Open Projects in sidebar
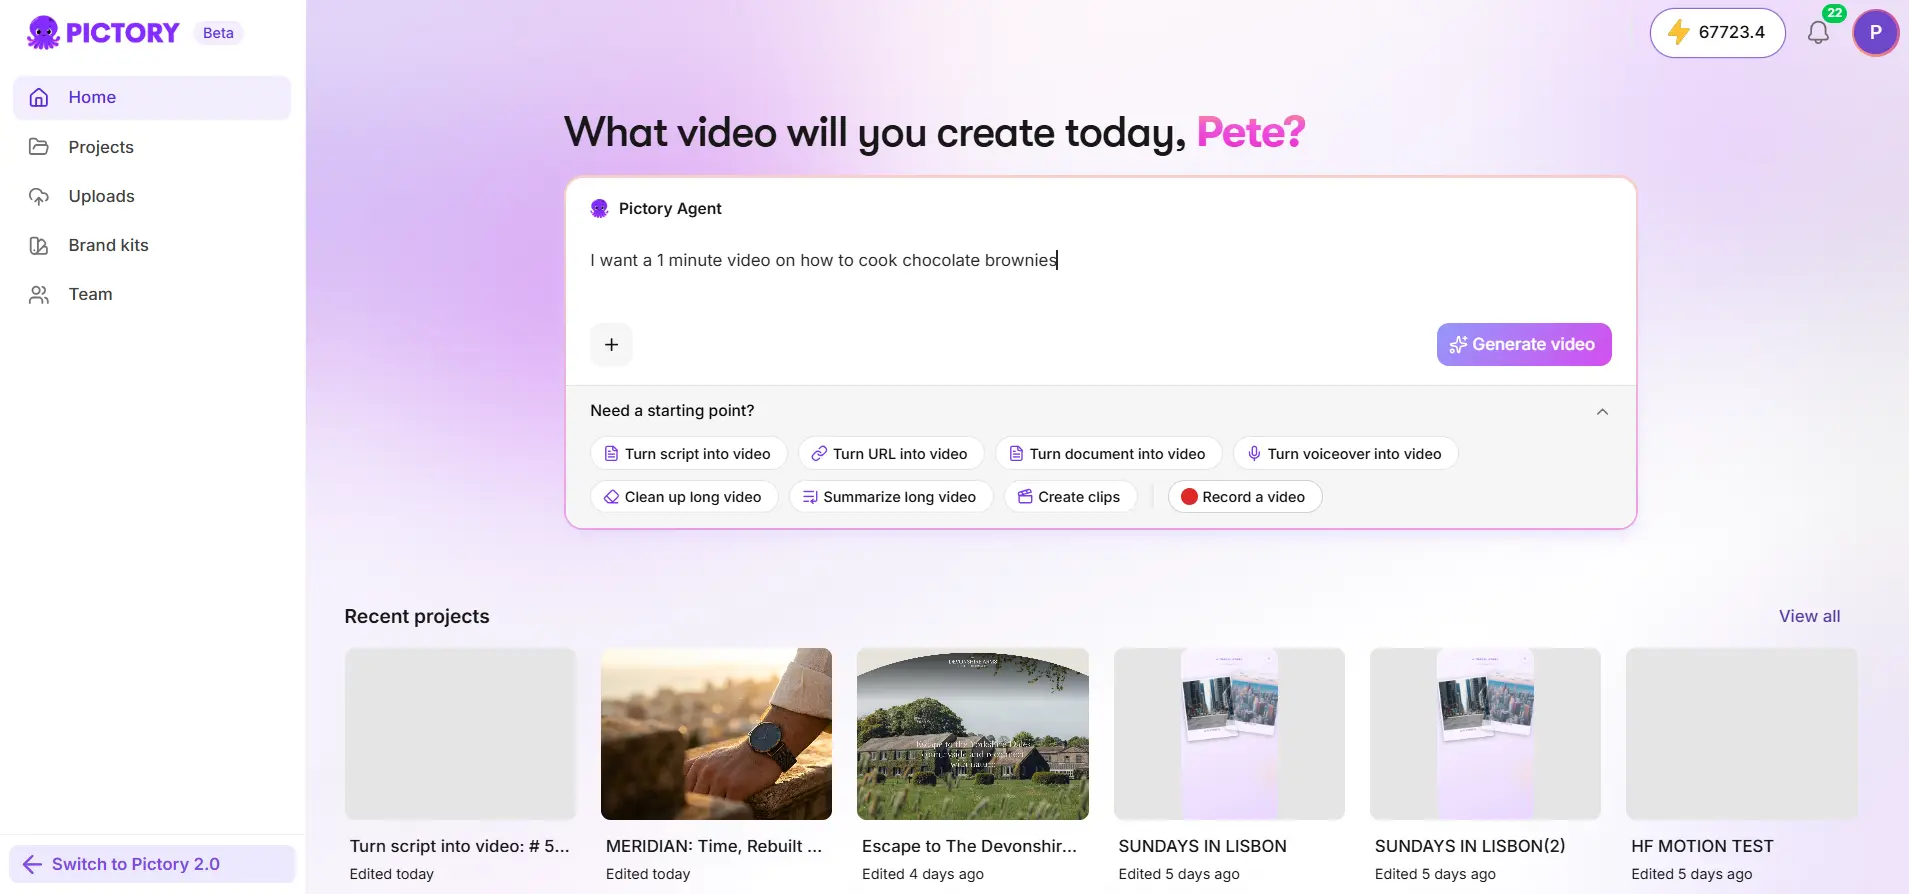 152,147
